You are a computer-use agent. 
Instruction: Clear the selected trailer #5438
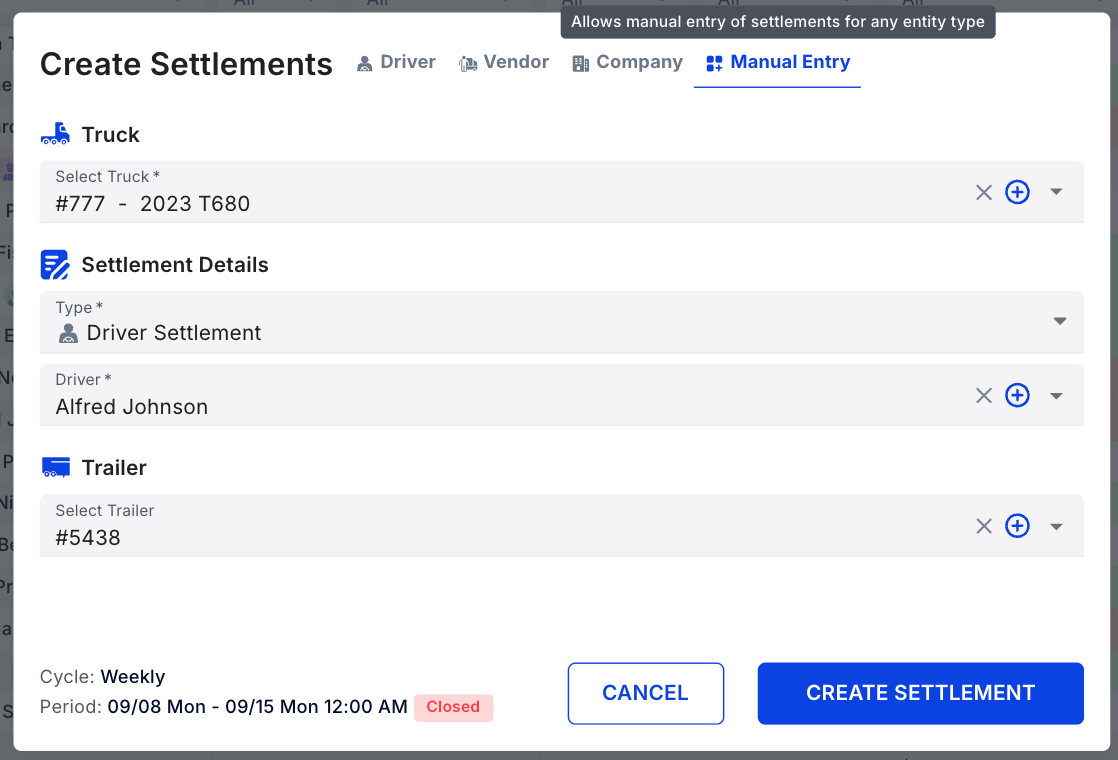click(x=984, y=527)
